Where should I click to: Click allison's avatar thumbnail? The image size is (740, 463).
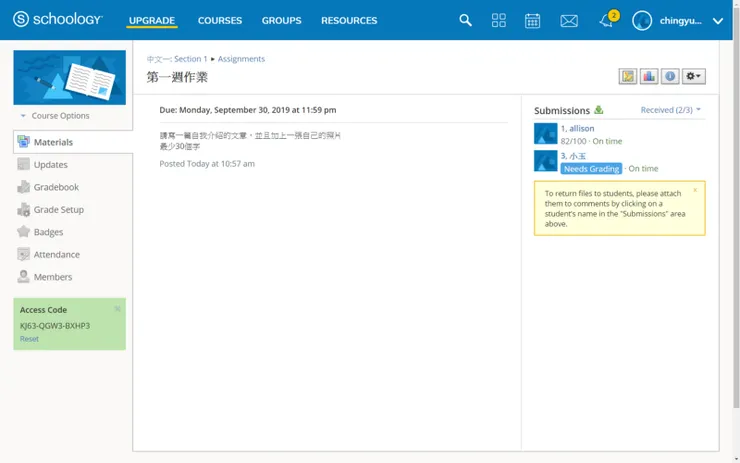(546, 134)
